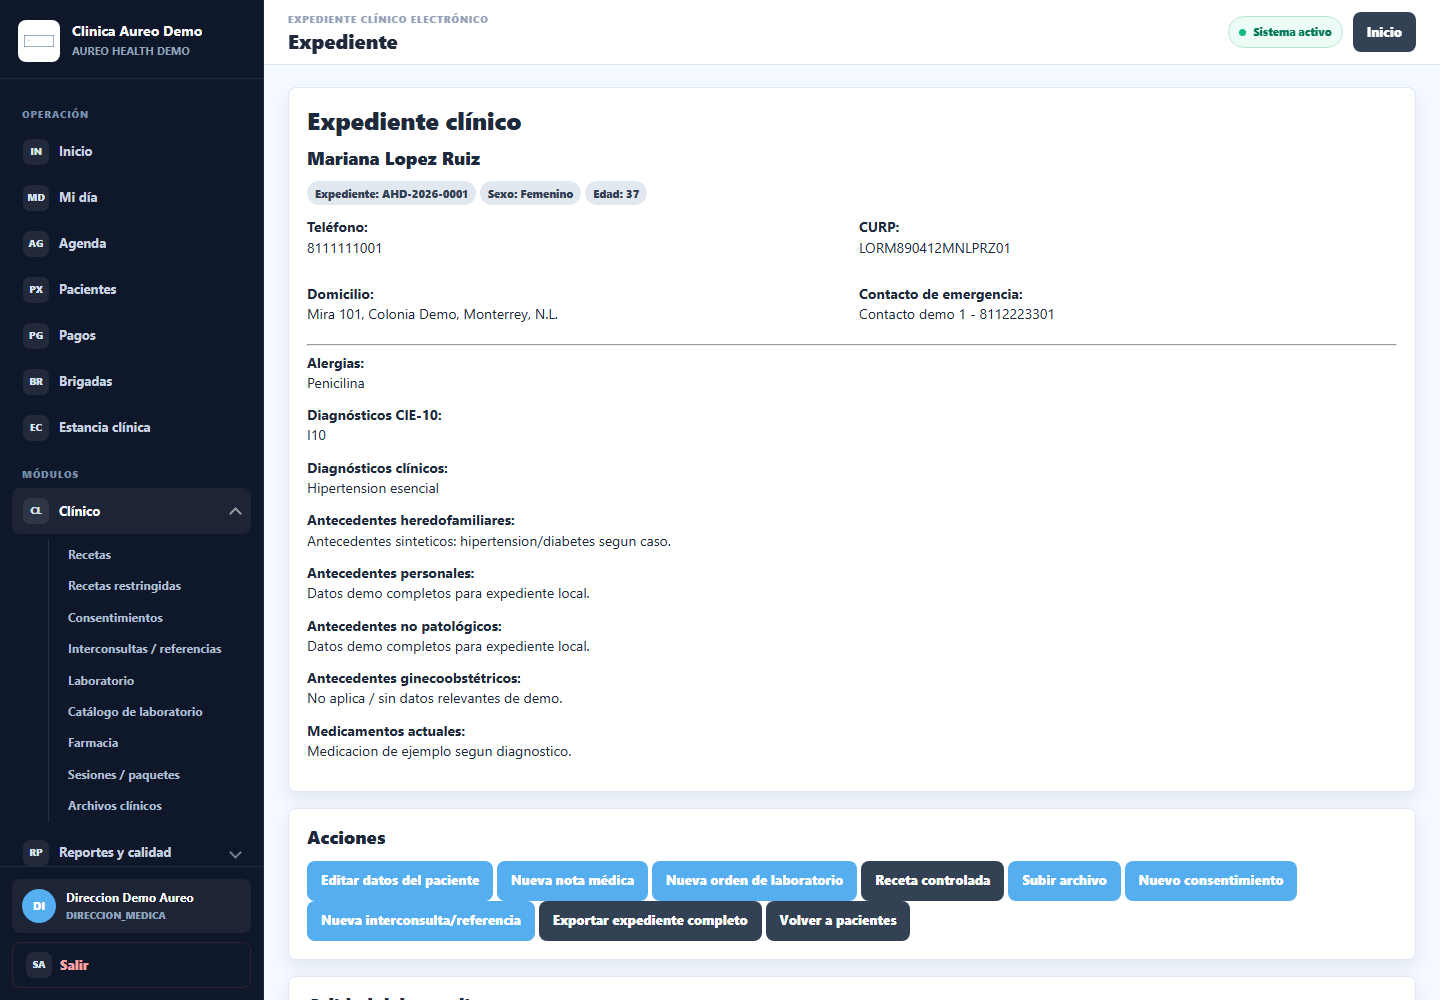The width and height of the screenshot is (1440, 1000).
Task: Open Catálogo de laboratorio submenu item
Action: click(135, 712)
